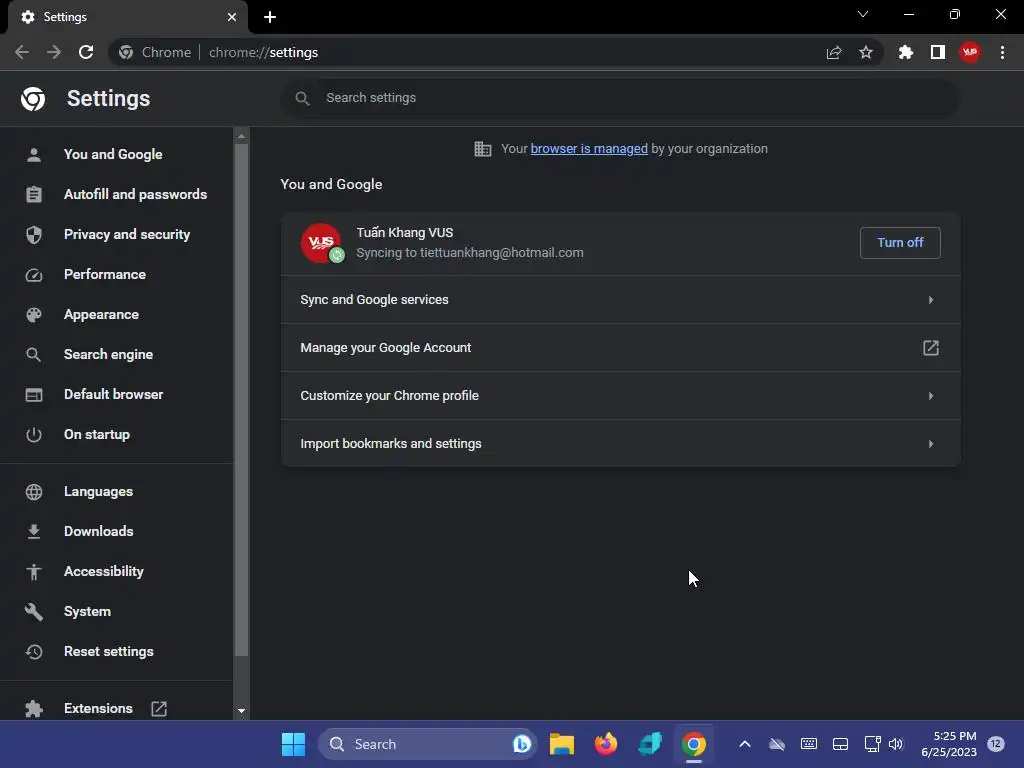Turn off sync with Turn off button
This screenshot has height=768, width=1024.
900,243
